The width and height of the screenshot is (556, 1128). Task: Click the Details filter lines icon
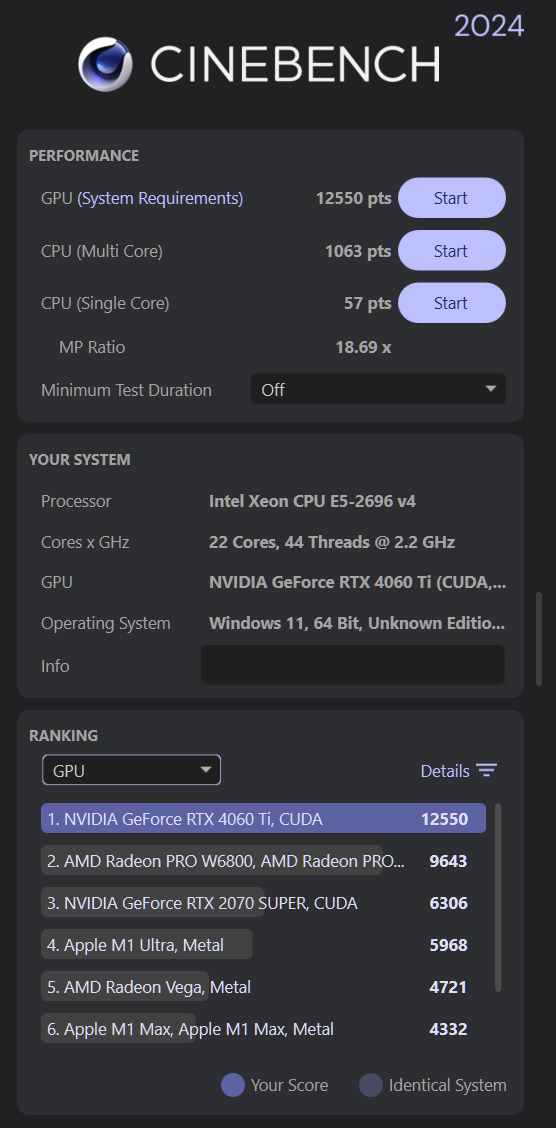(487, 770)
